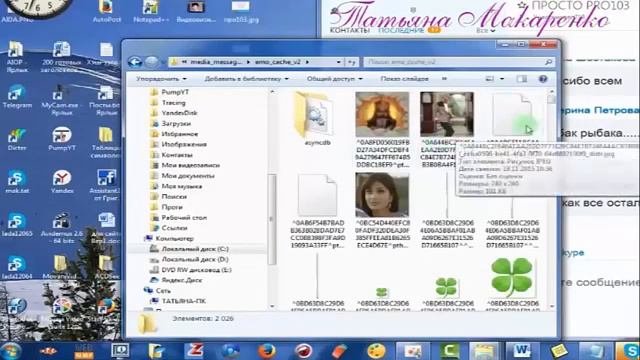
Task: Select Сеть network node in the tree
Action: point(163,291)
